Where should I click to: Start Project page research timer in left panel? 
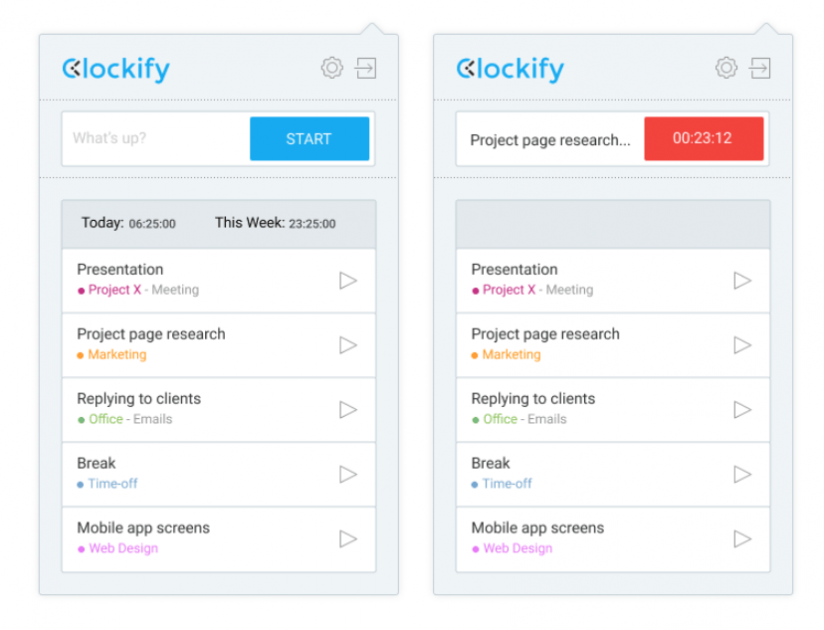pyautogui.click(x=348, y=345)
